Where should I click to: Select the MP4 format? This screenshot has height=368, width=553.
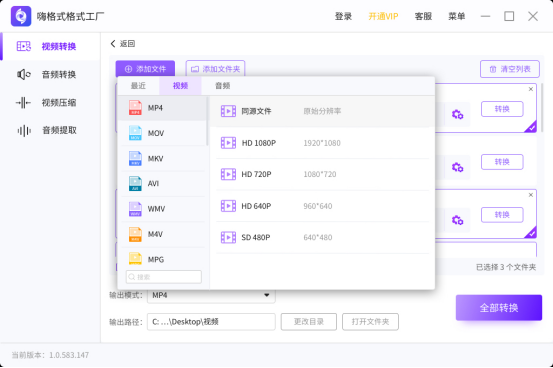point(162,108)
